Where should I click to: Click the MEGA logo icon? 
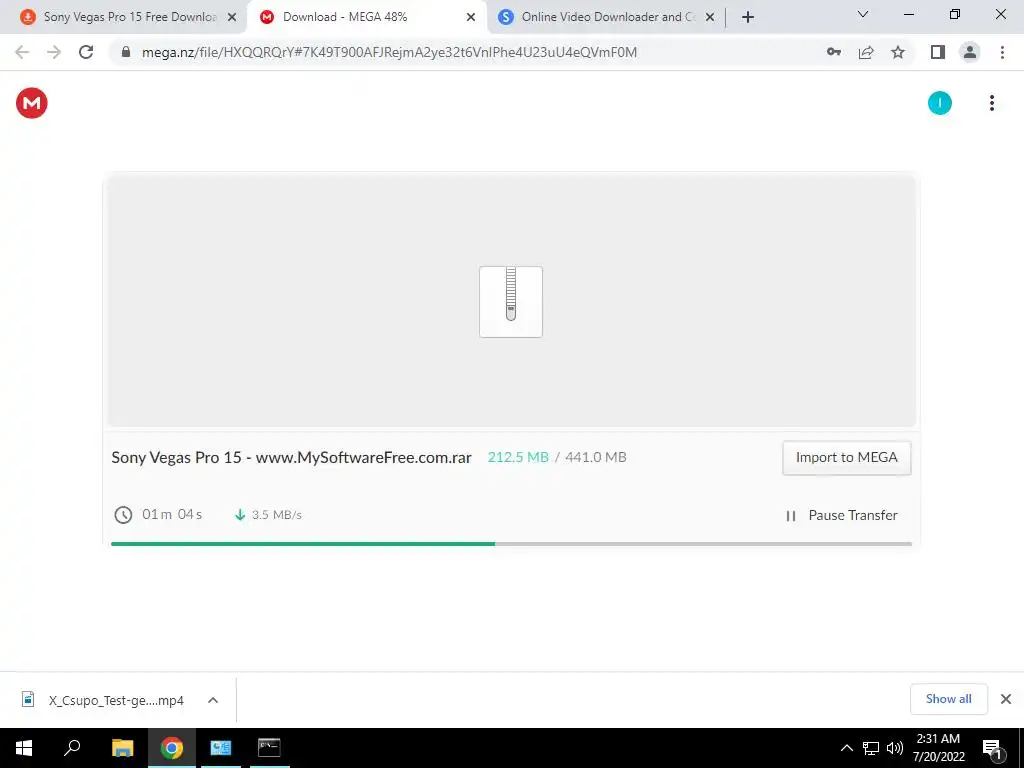click(x=31, y=103)
